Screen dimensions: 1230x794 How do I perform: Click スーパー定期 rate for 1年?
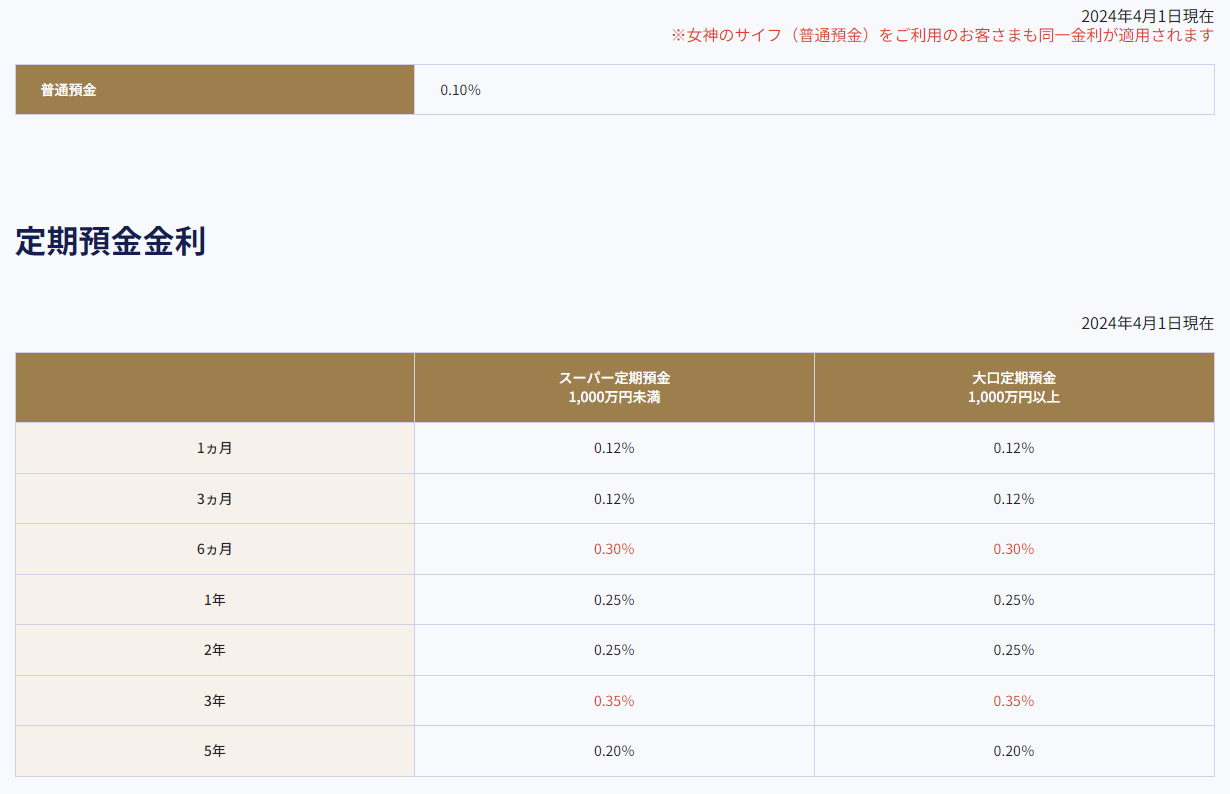pos(614,600)
